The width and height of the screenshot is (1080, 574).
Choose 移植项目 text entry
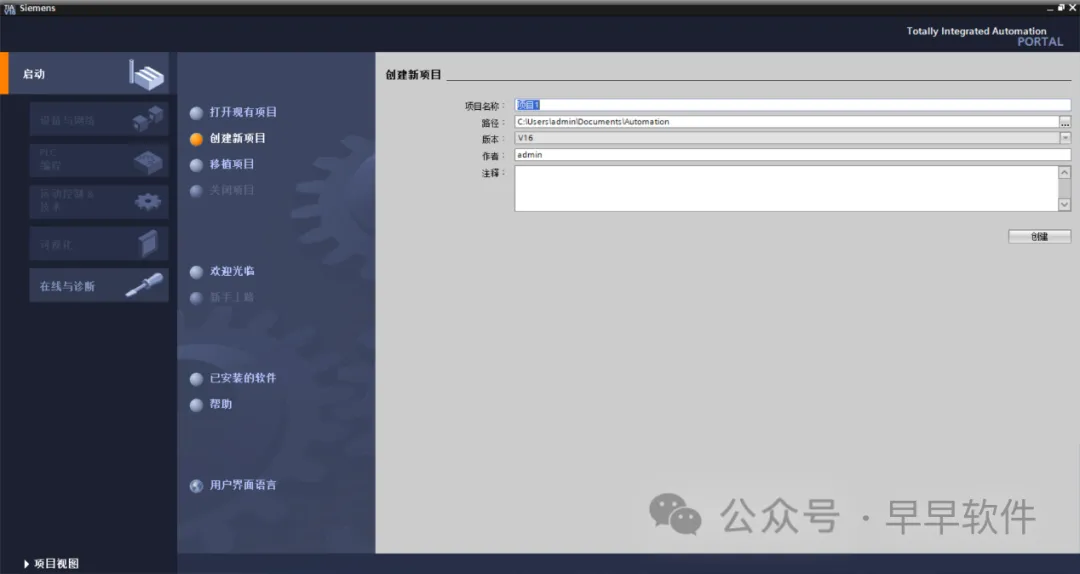[232, 164]
